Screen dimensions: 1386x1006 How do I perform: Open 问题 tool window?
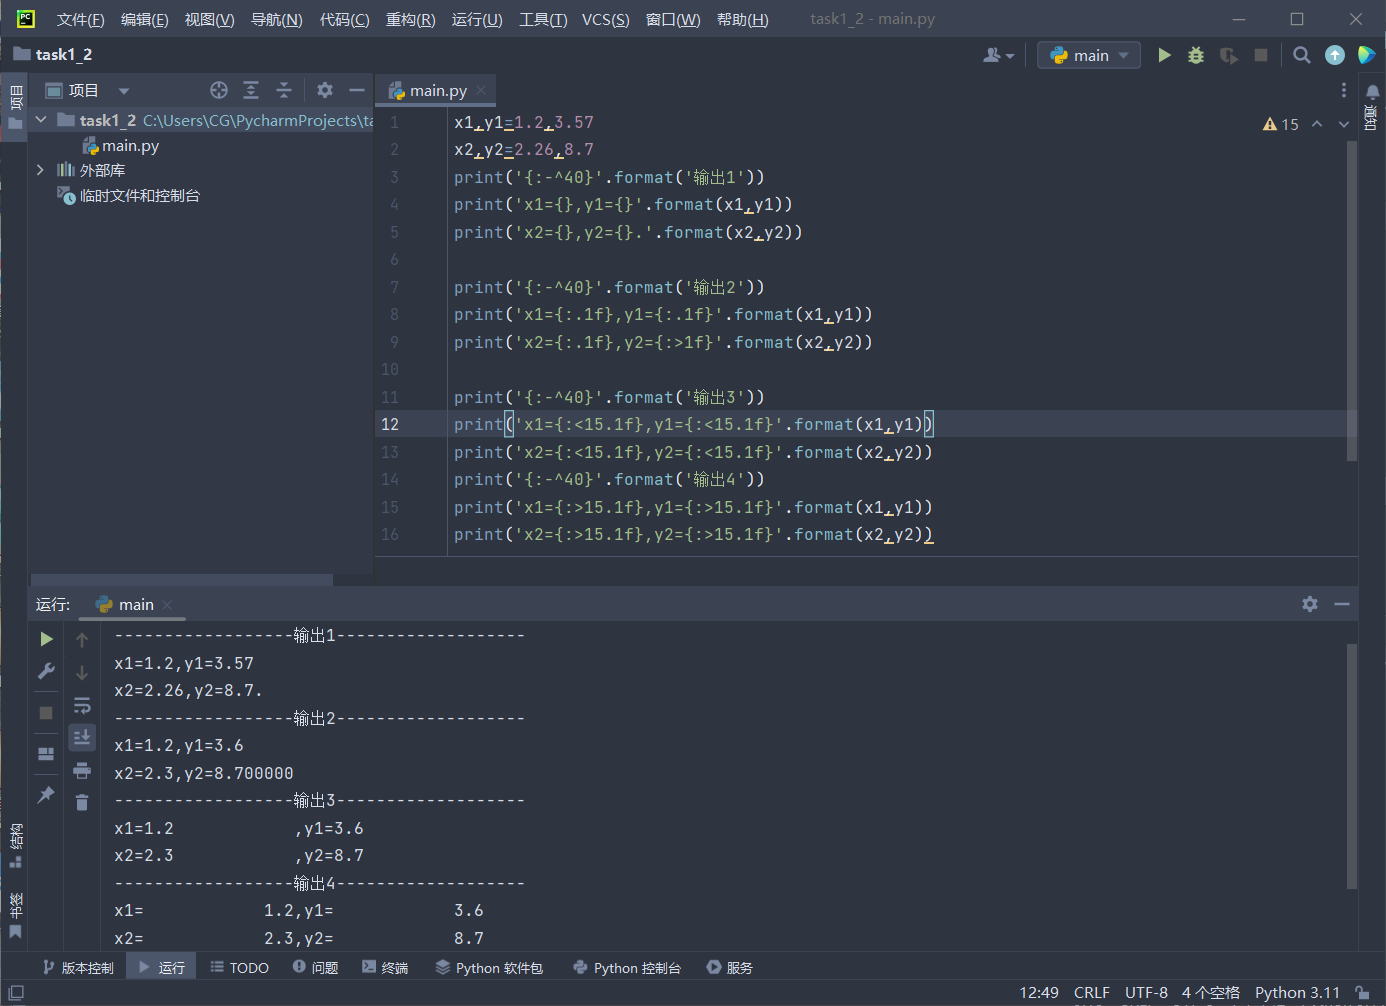click(315, 967)
